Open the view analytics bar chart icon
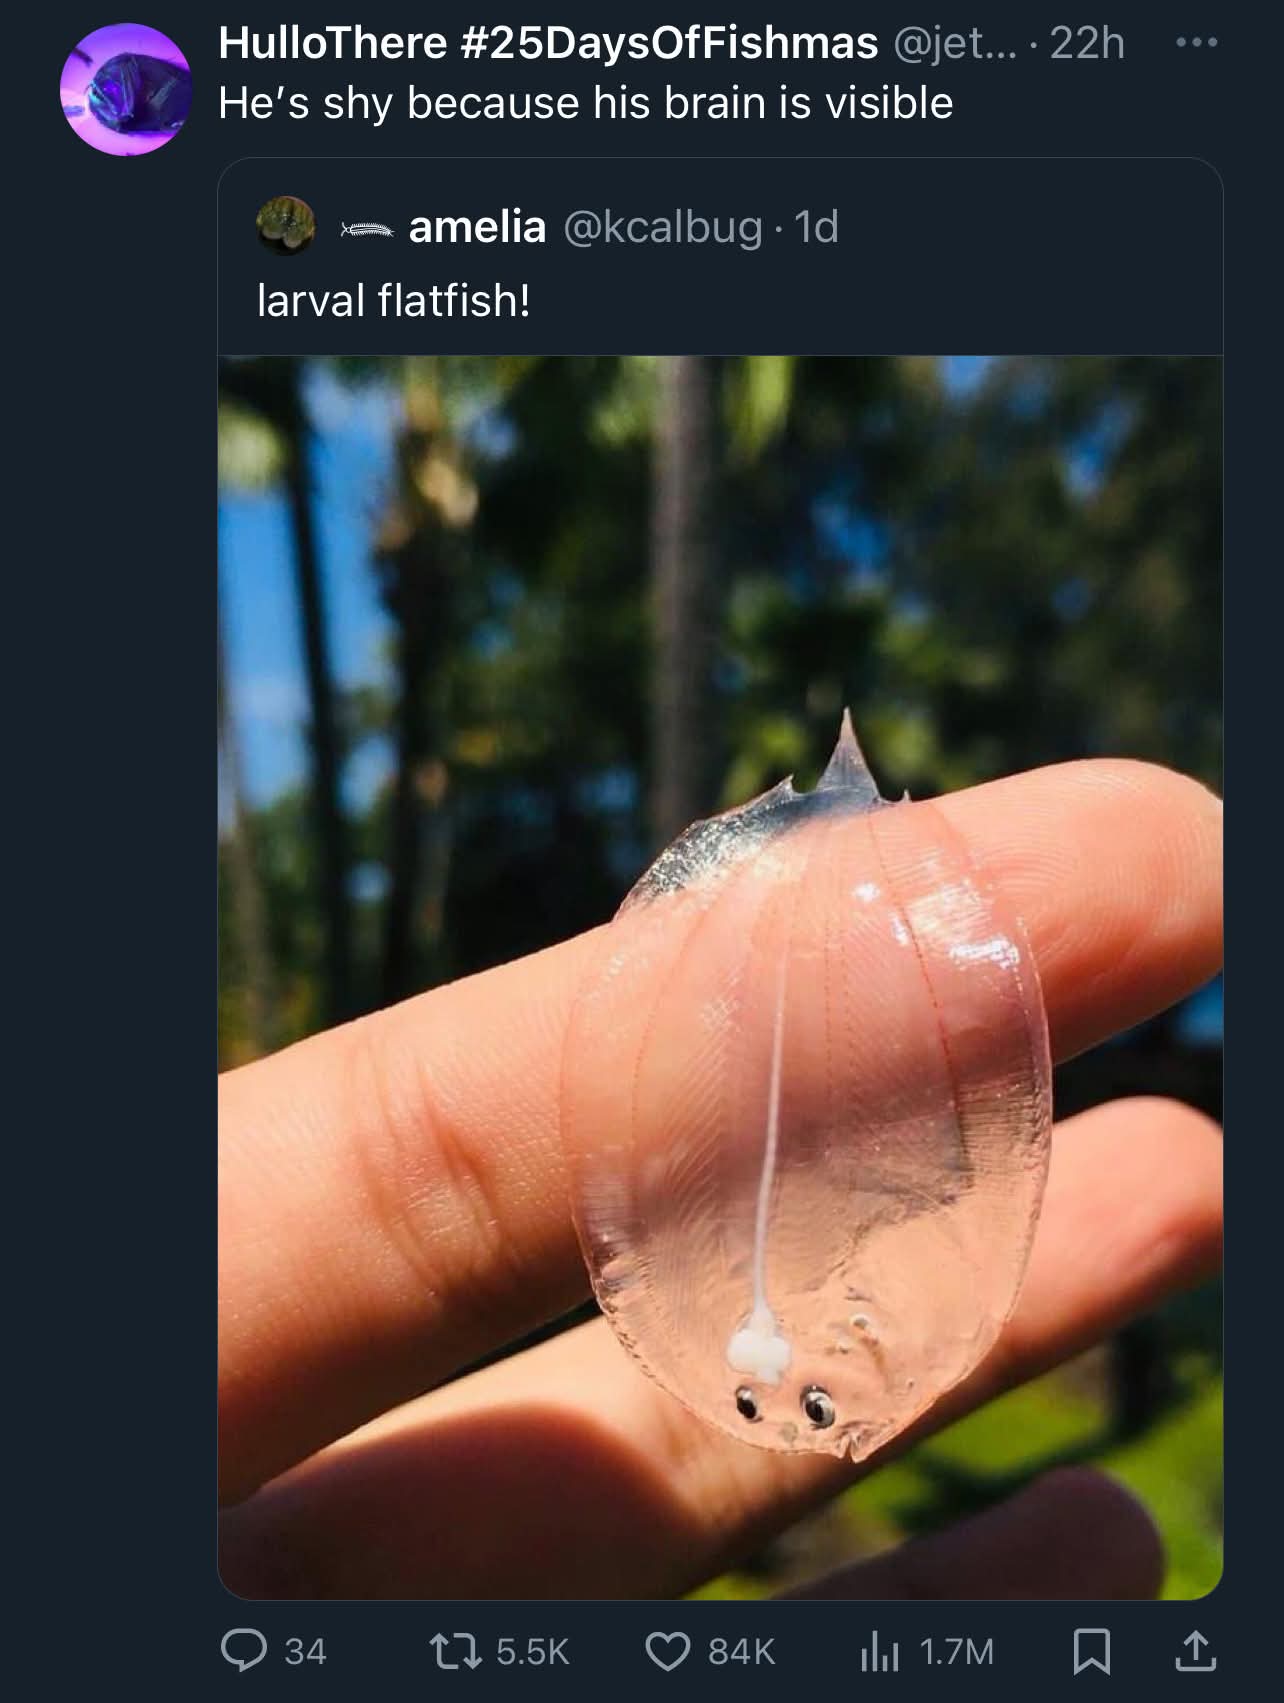 click(880, 1651)
